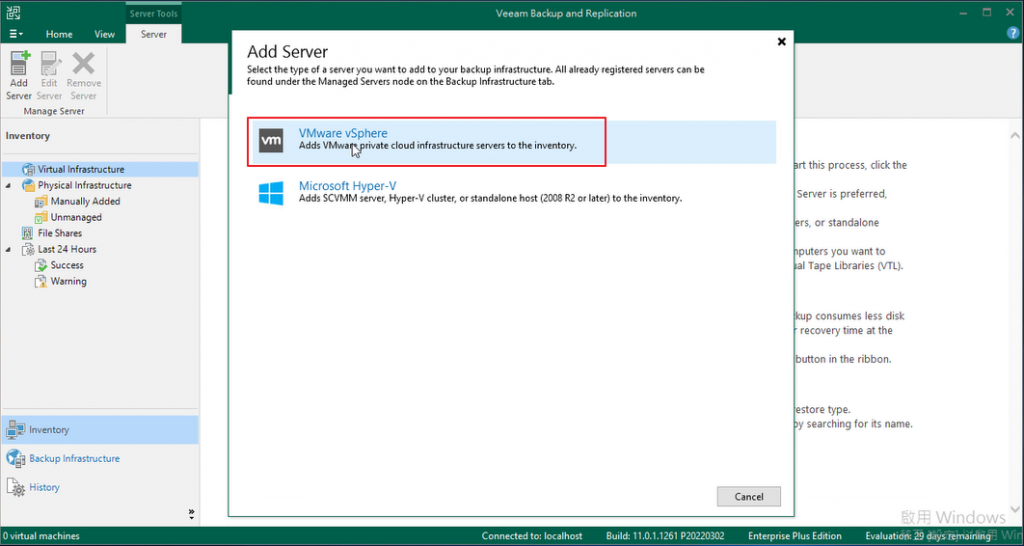Click the Inventory pane header text

pos(27,136)
